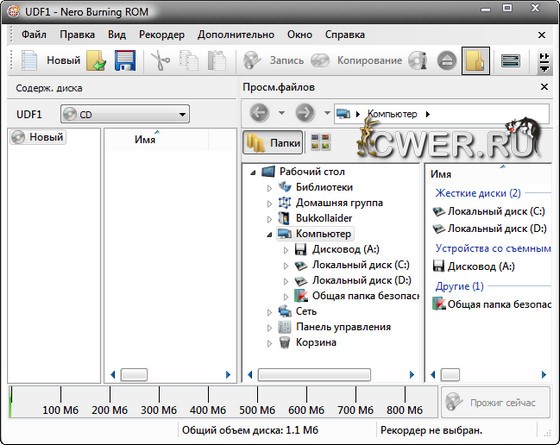
Task: Click the Жесткие диски (2) group header
Action: [478, 193]
